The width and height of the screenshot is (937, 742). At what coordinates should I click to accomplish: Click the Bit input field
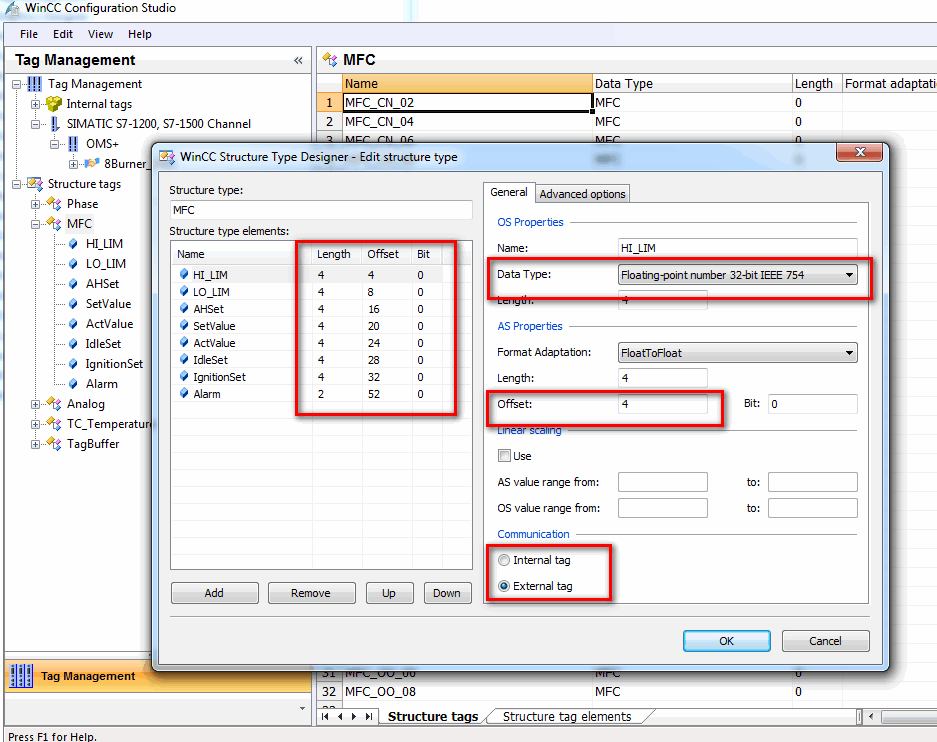coord(813,404)
